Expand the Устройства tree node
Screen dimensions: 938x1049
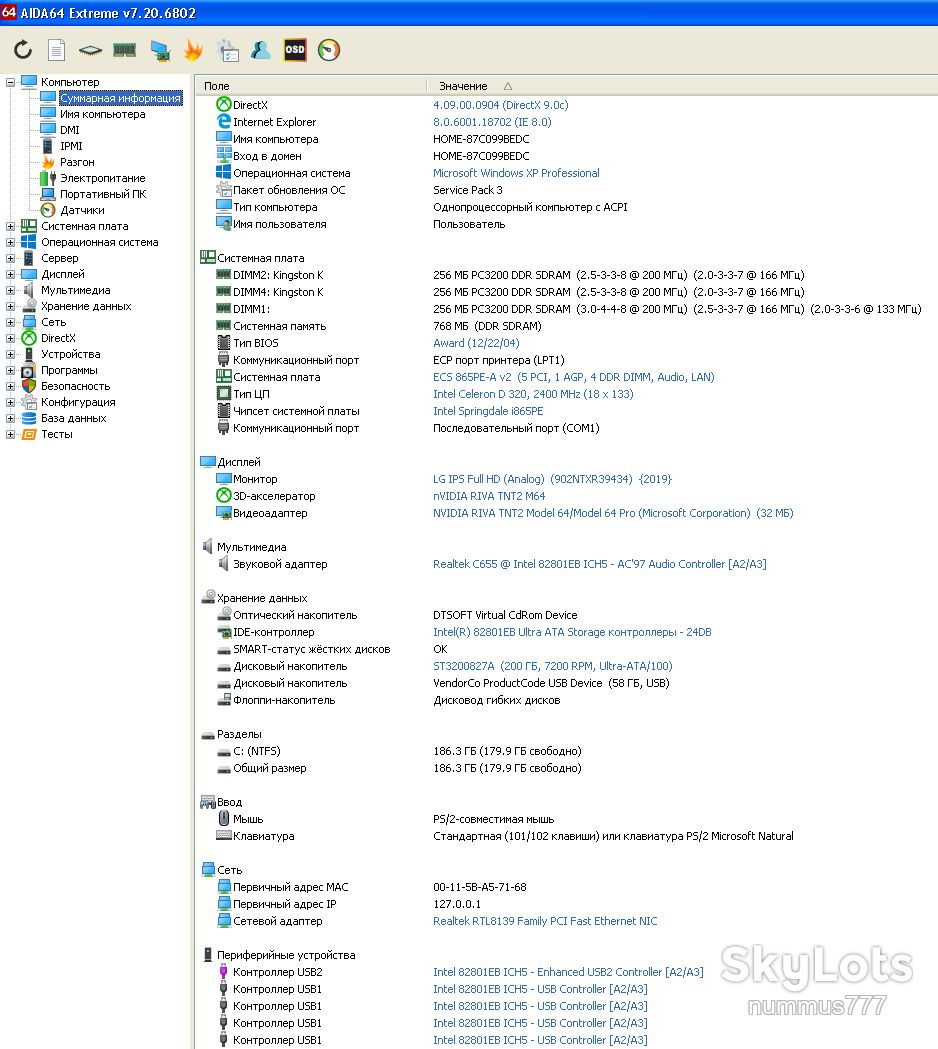10,355
